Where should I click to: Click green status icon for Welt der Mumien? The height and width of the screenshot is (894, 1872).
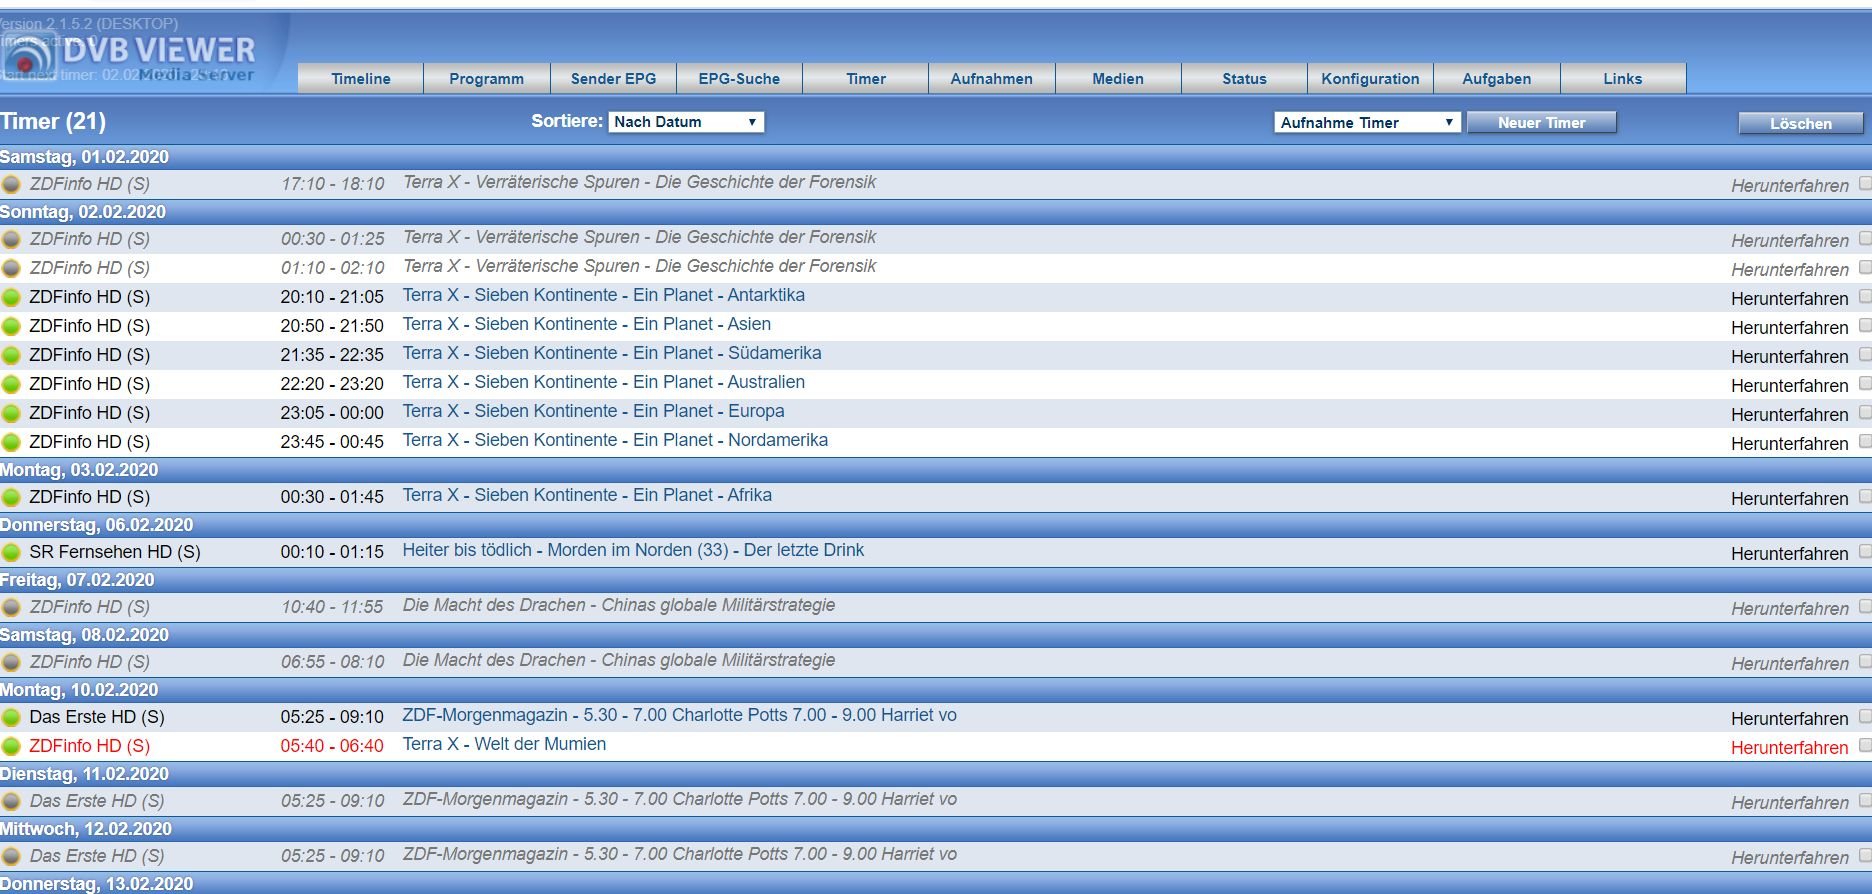tap(12, 746)
